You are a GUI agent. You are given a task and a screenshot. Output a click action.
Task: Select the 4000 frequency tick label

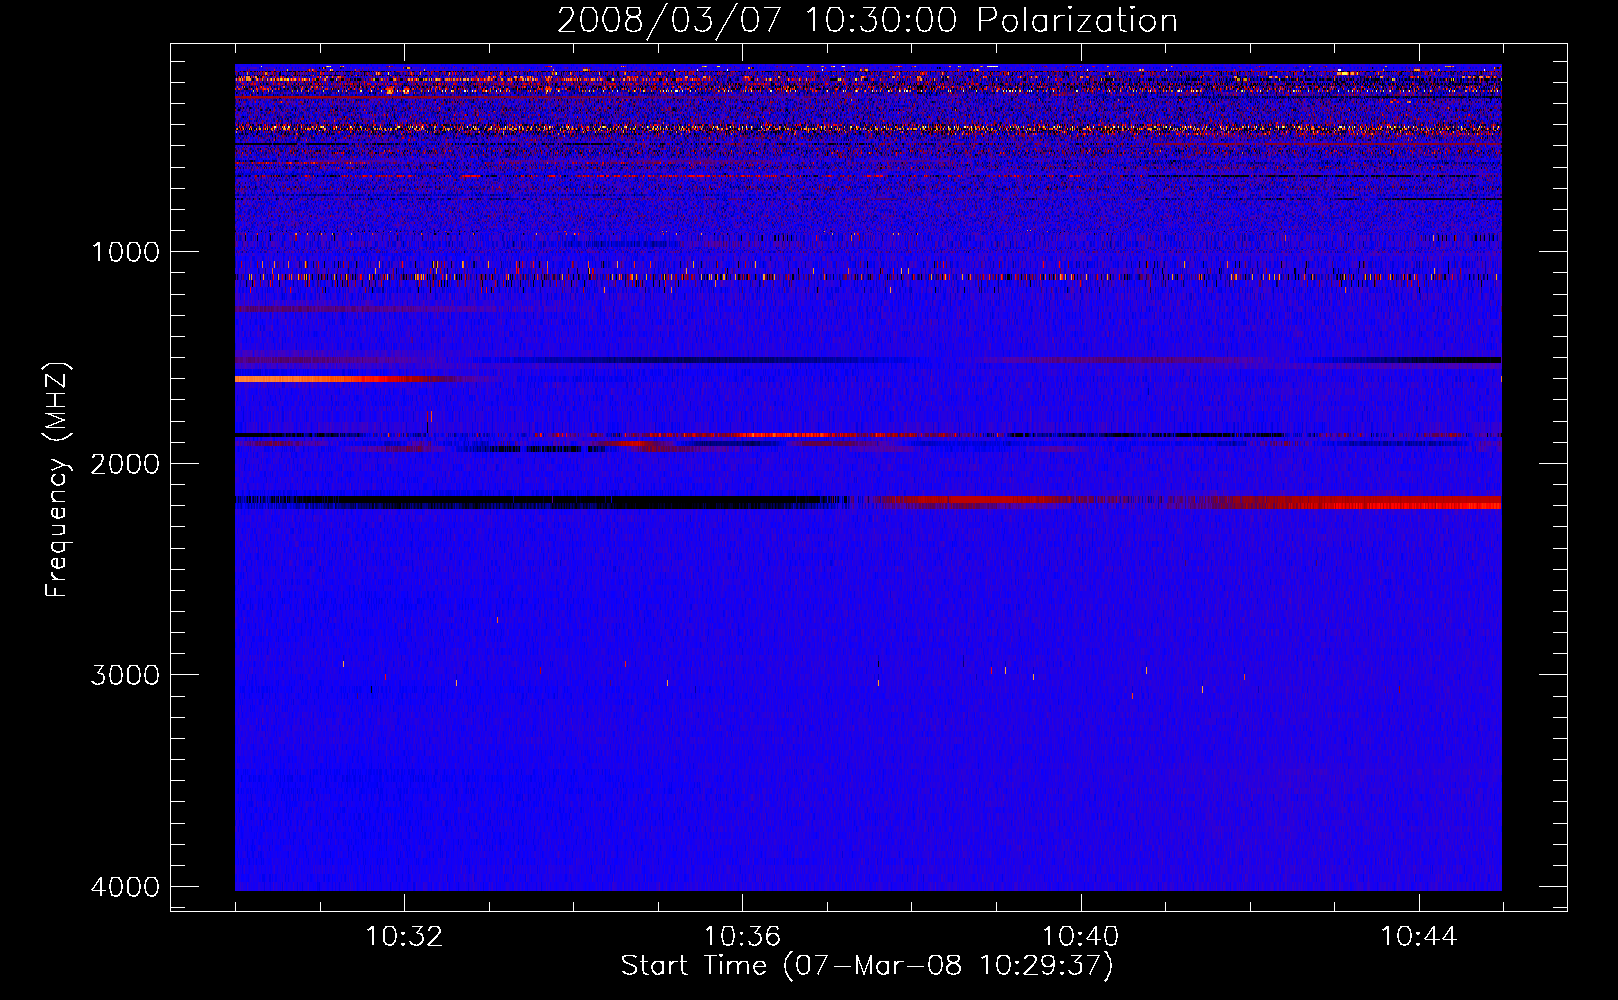pos(125,886)
